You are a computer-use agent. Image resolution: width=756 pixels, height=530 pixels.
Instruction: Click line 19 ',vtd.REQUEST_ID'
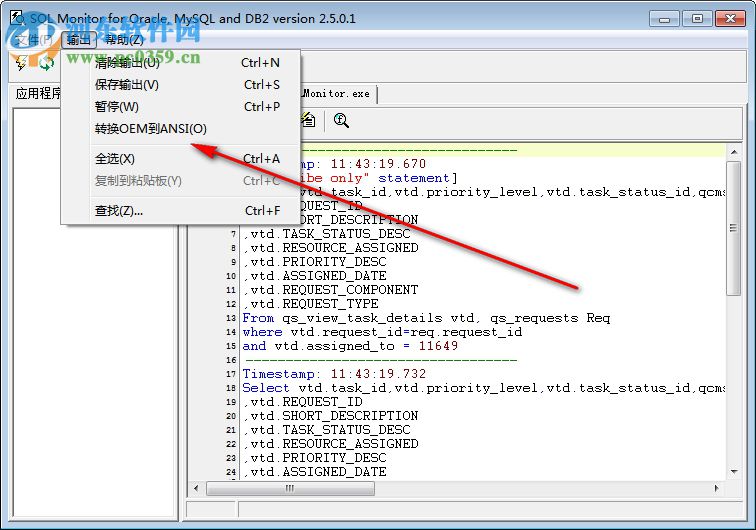tap(302, 402)
